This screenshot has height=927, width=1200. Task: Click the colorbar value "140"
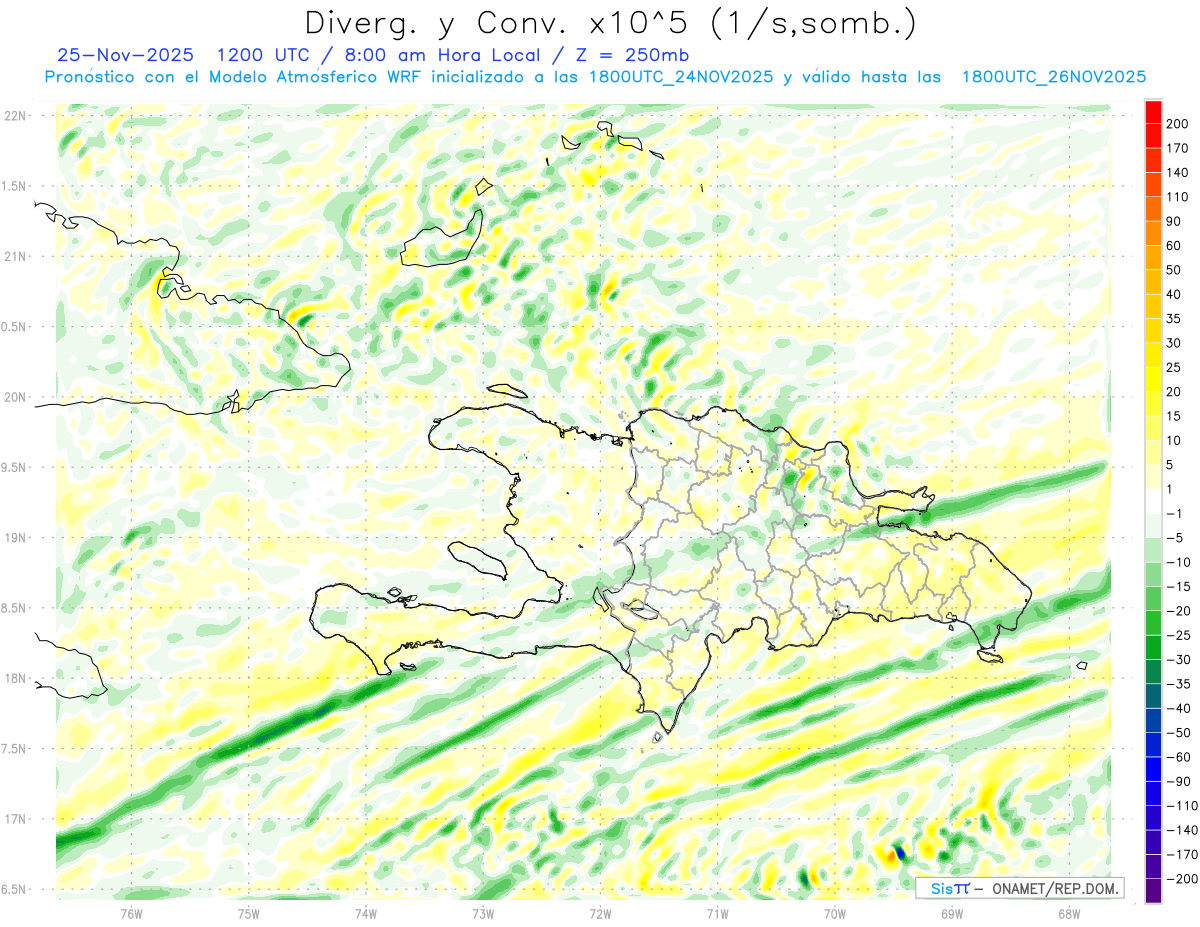pyautogui.click(x=1179, y=172)
